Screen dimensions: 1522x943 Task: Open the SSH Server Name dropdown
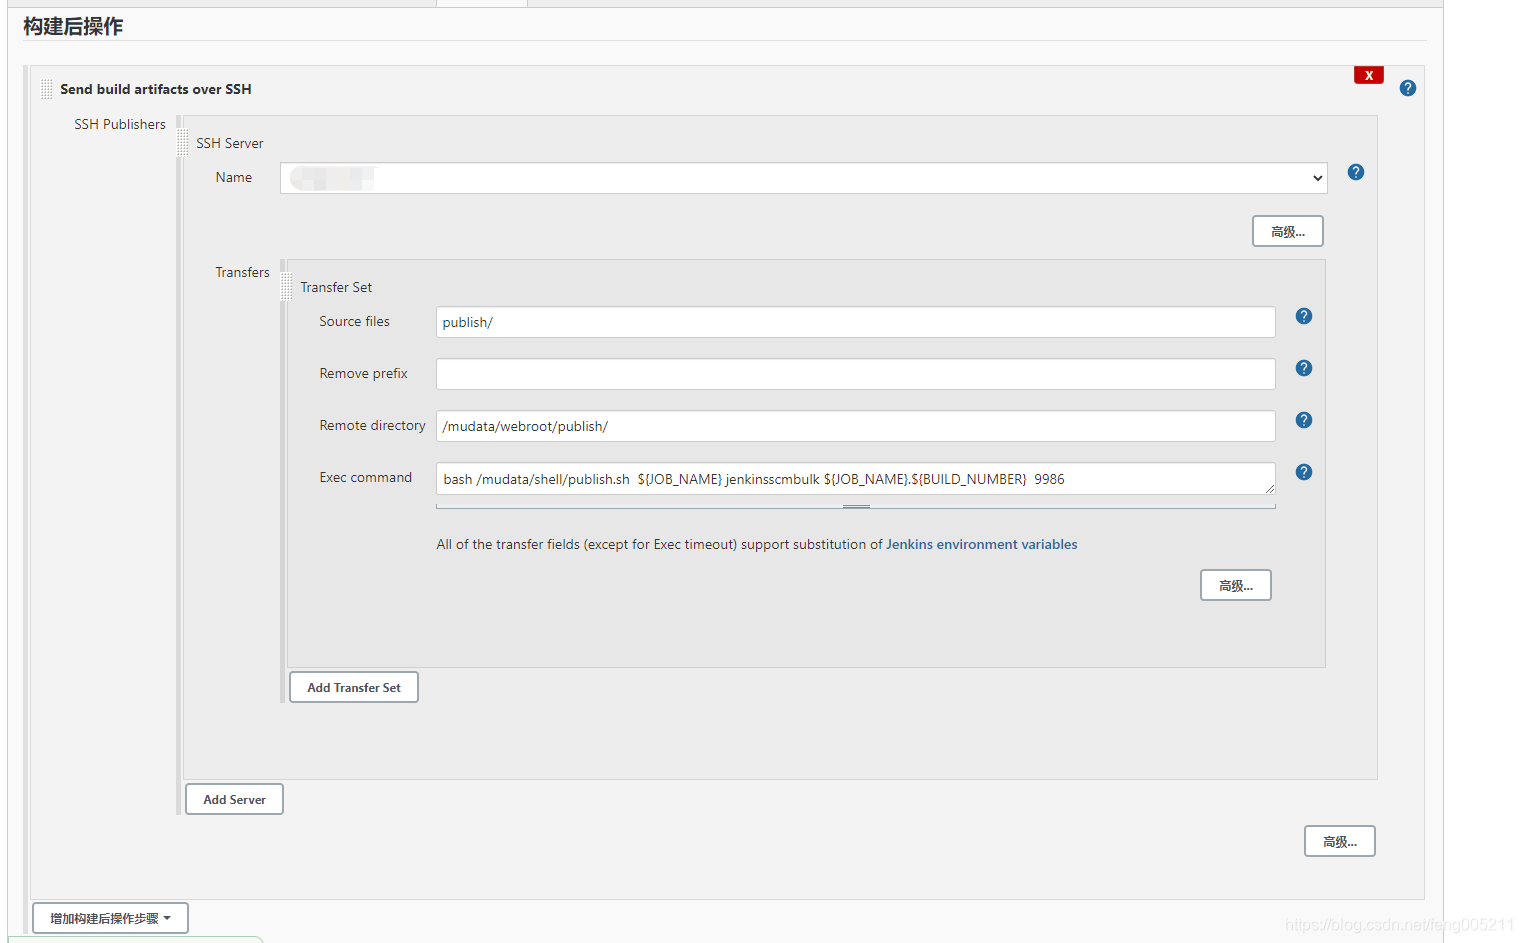(x=803, y=178)
